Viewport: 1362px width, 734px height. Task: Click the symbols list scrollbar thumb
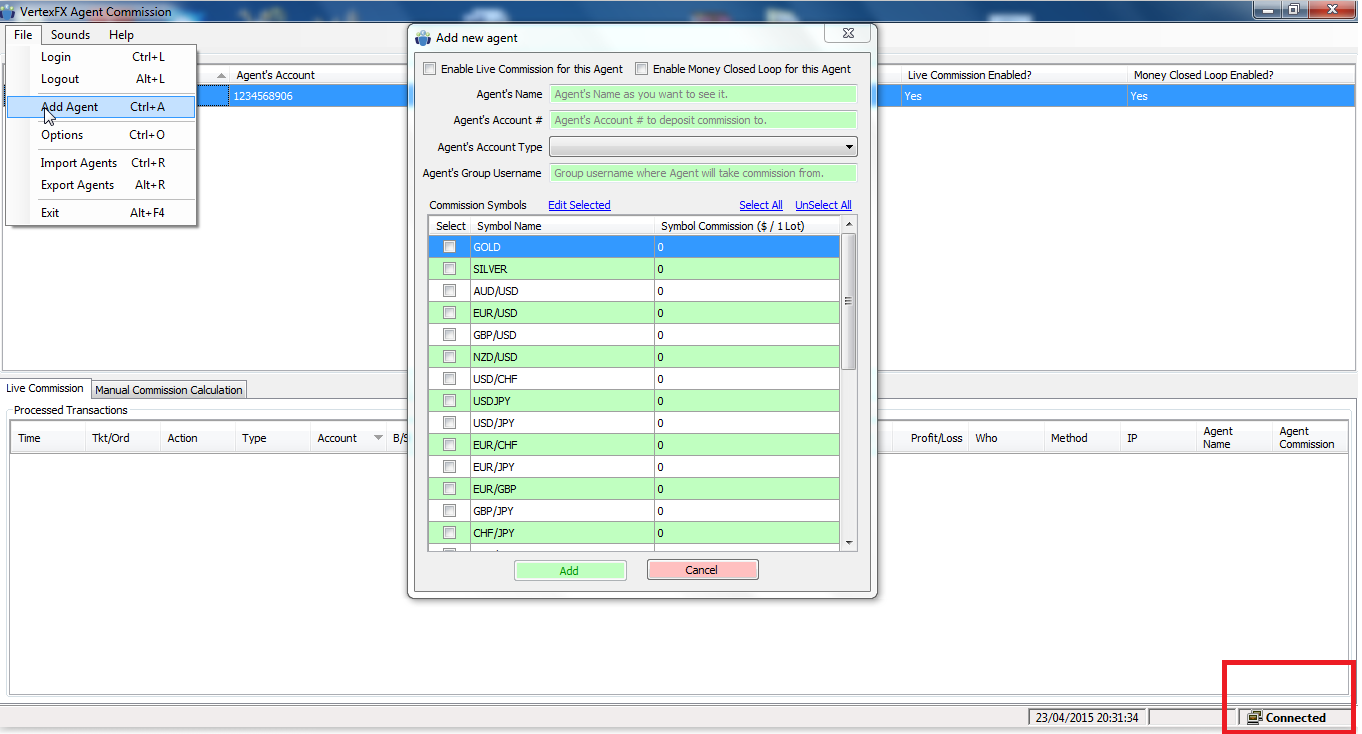coord(849,301)
